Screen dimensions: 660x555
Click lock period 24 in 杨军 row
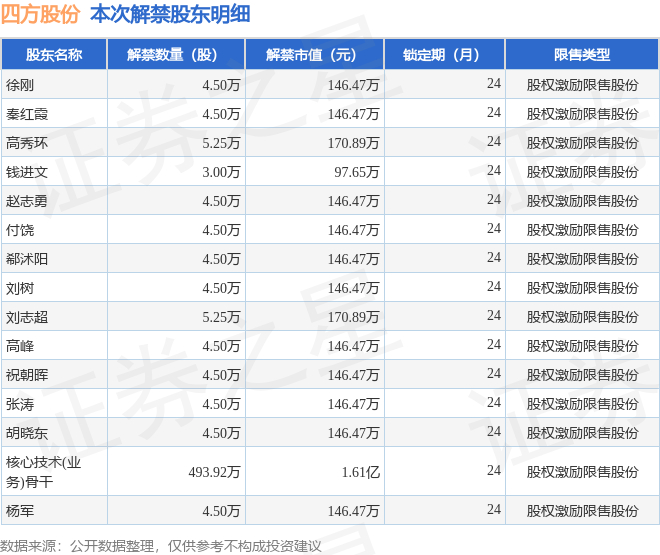pyautogui.click(x=494, y=509)
